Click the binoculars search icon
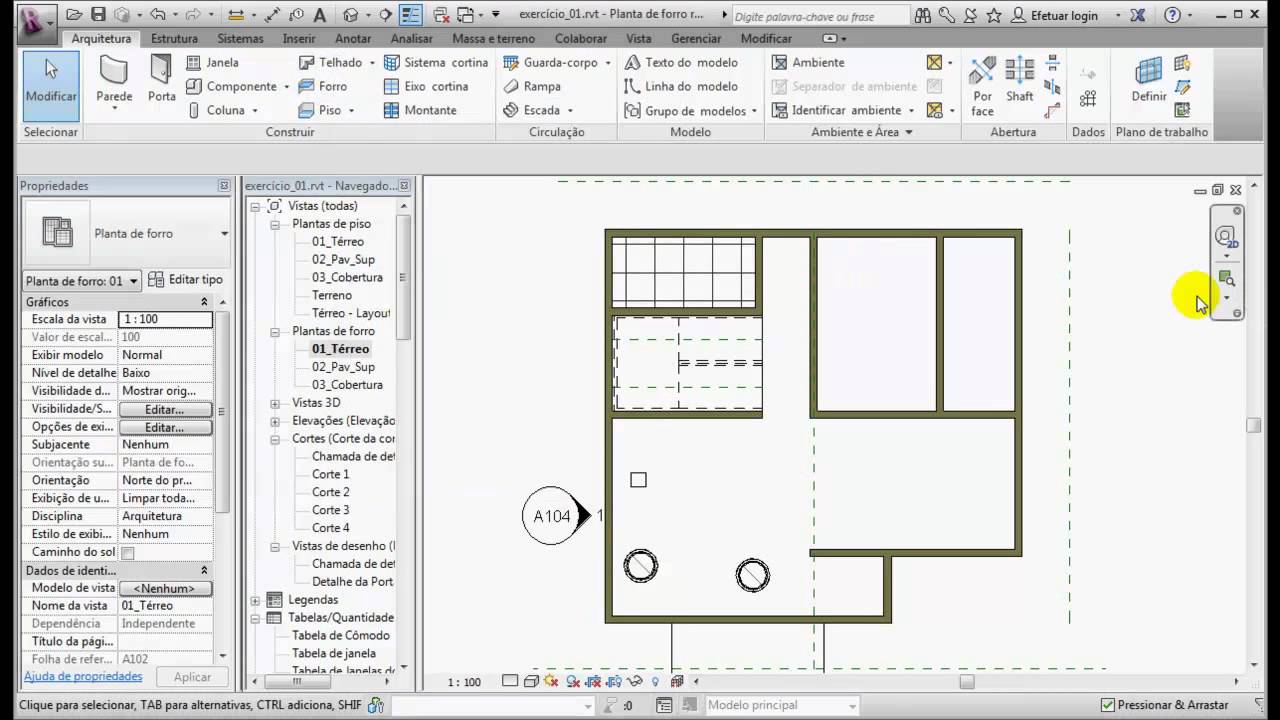The height and width of the screenshot is (720, 1280). 923,15
